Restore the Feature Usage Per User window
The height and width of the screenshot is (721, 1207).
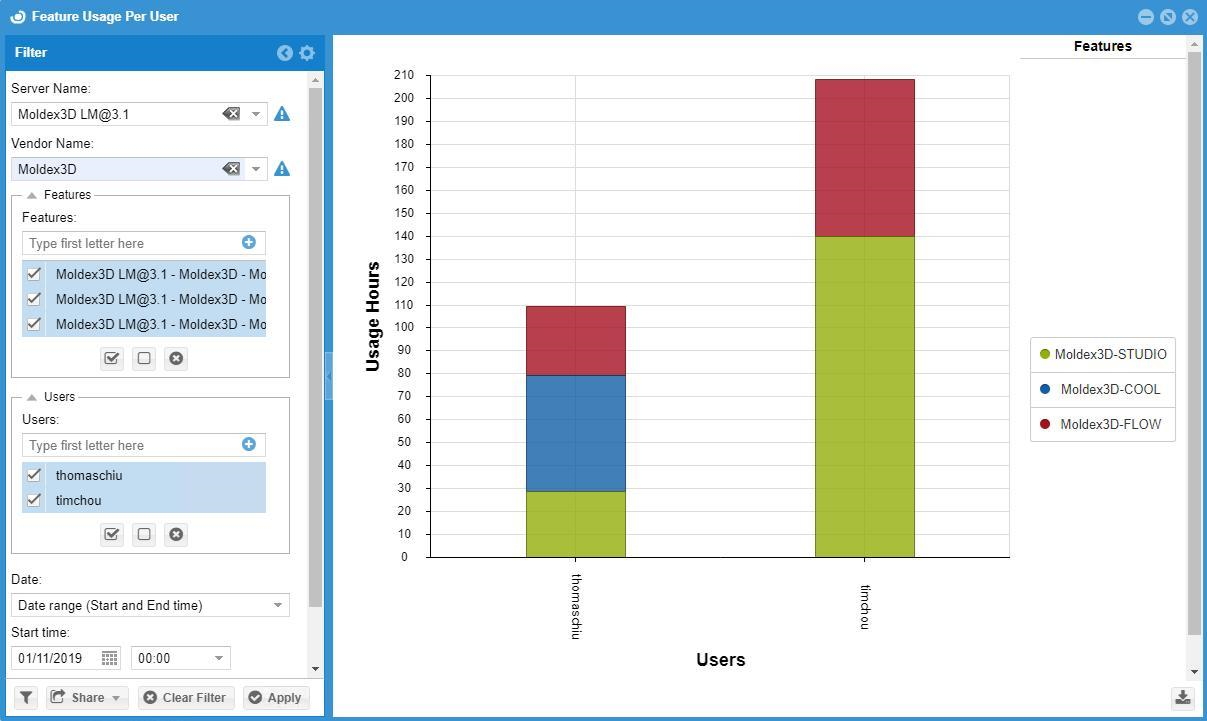[1168, 17]
